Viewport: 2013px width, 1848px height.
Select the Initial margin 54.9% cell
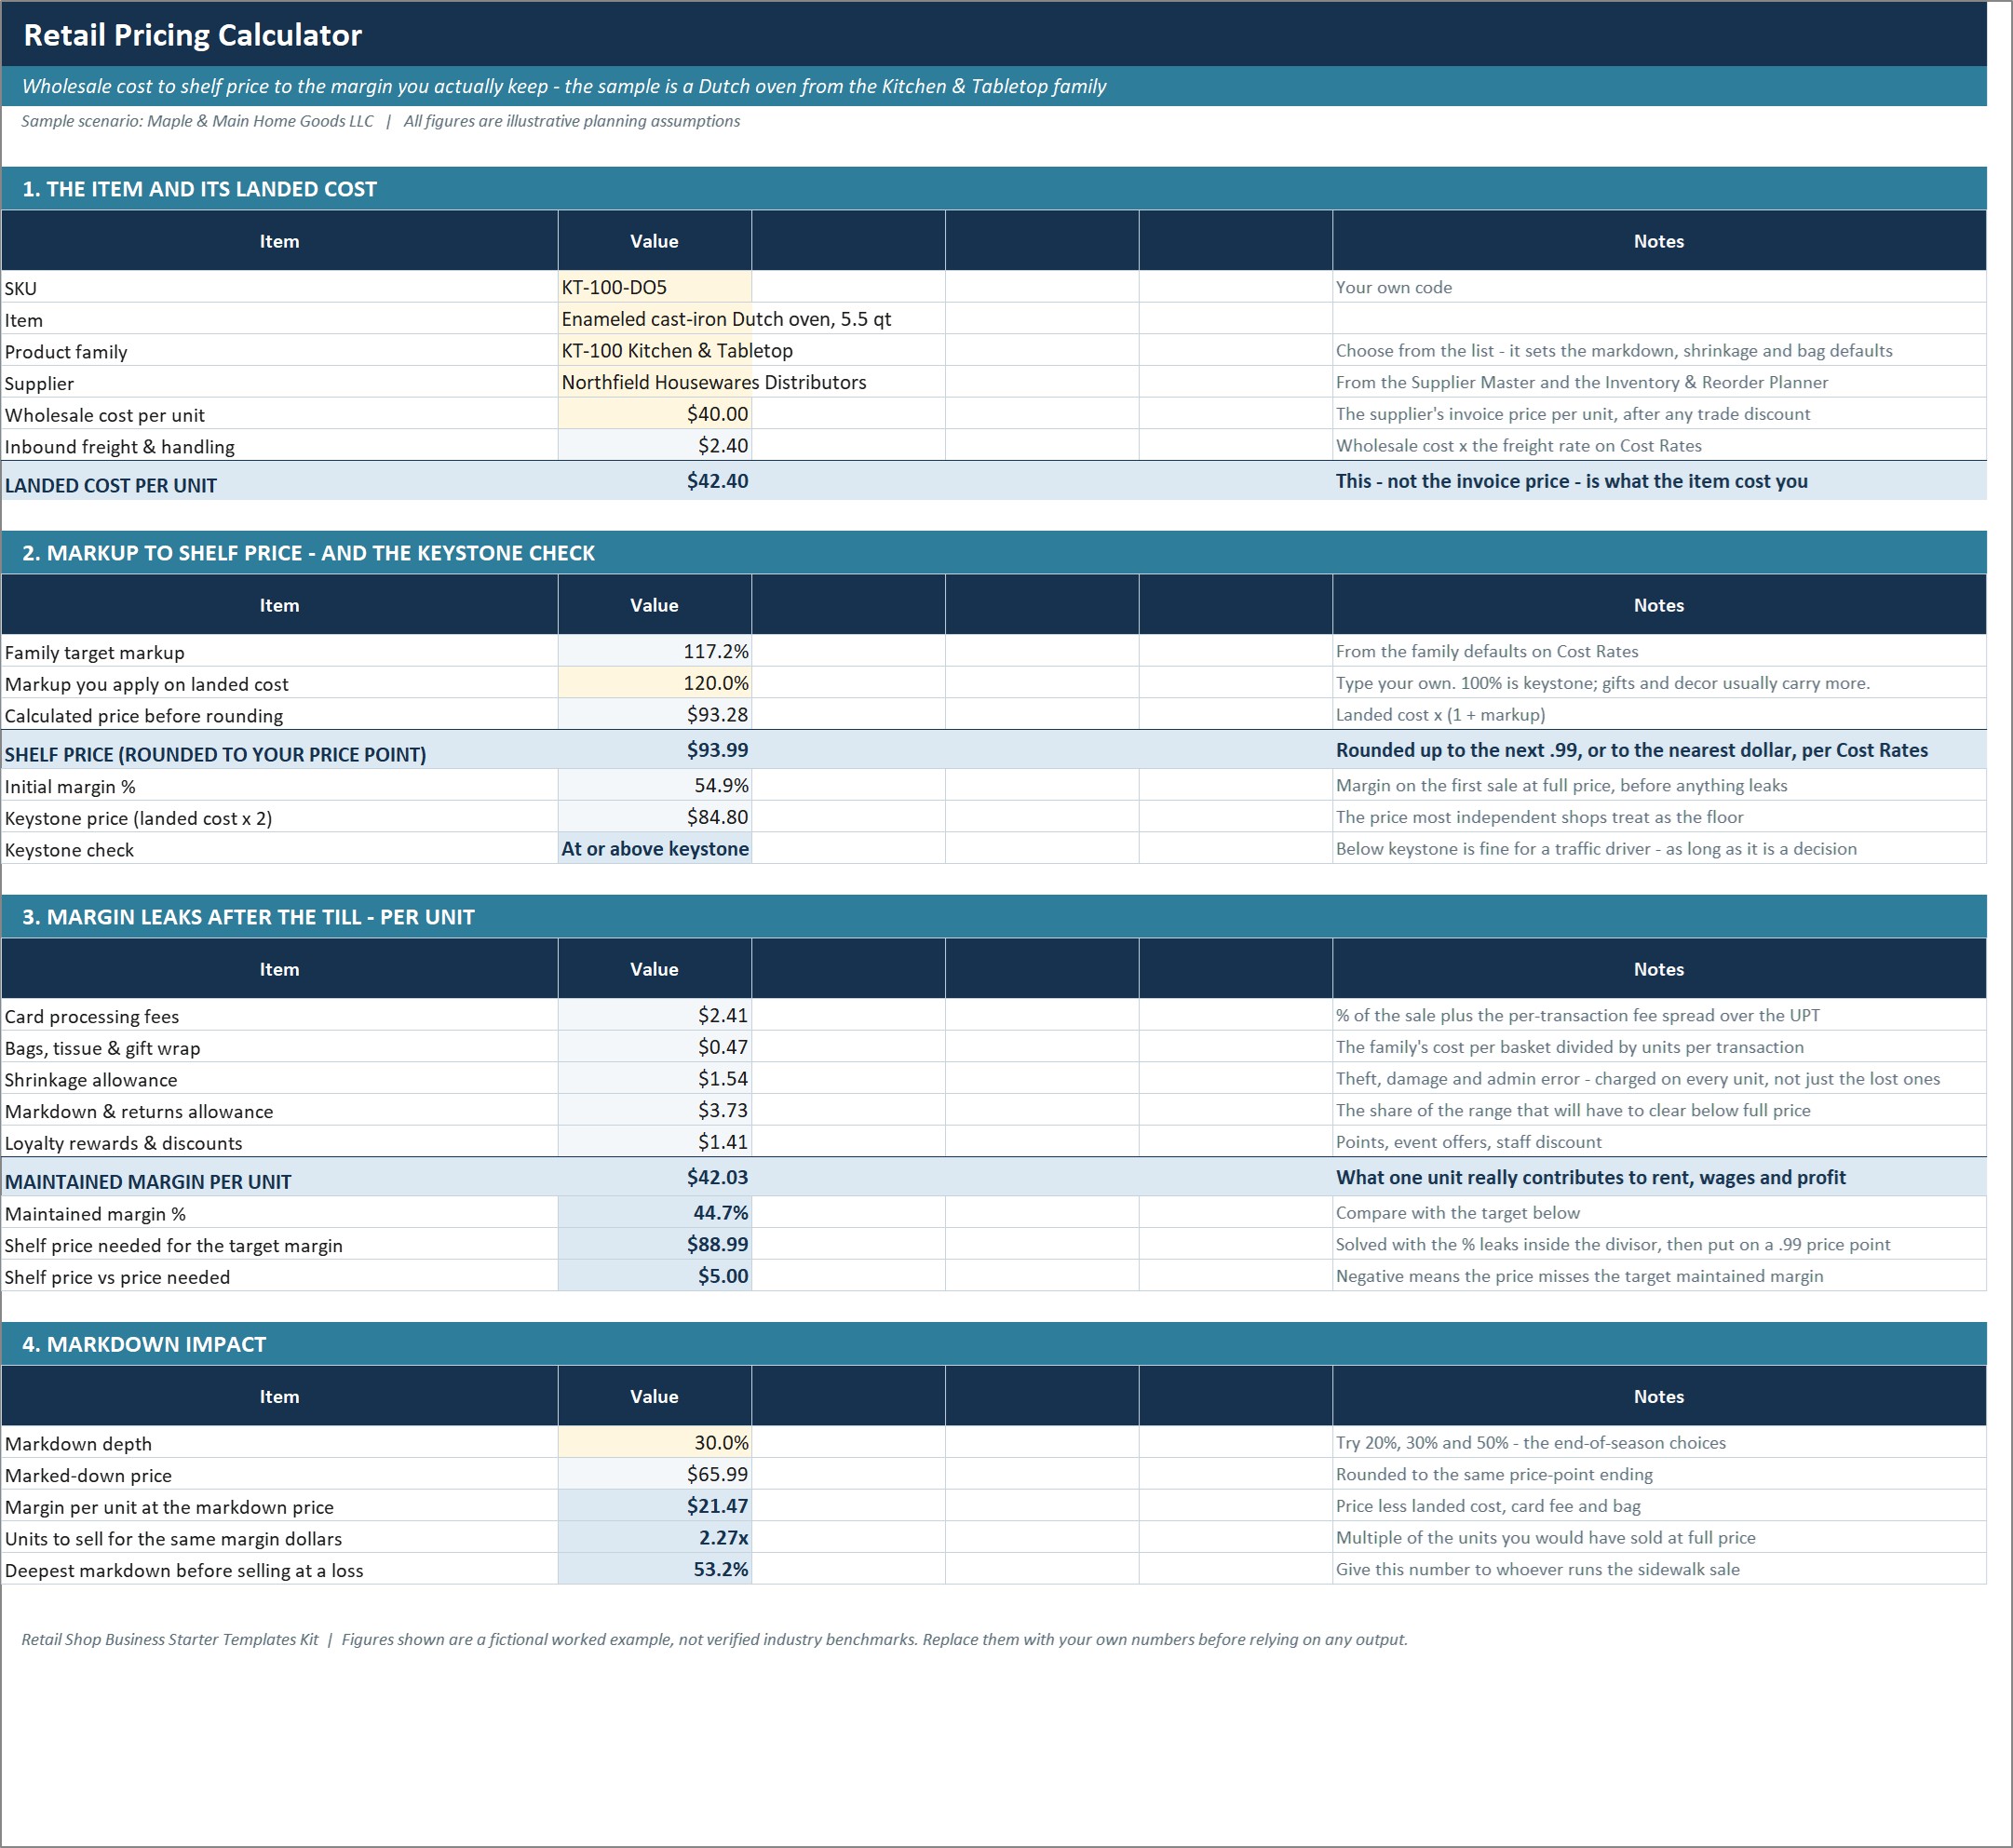(x=654, y=785)
